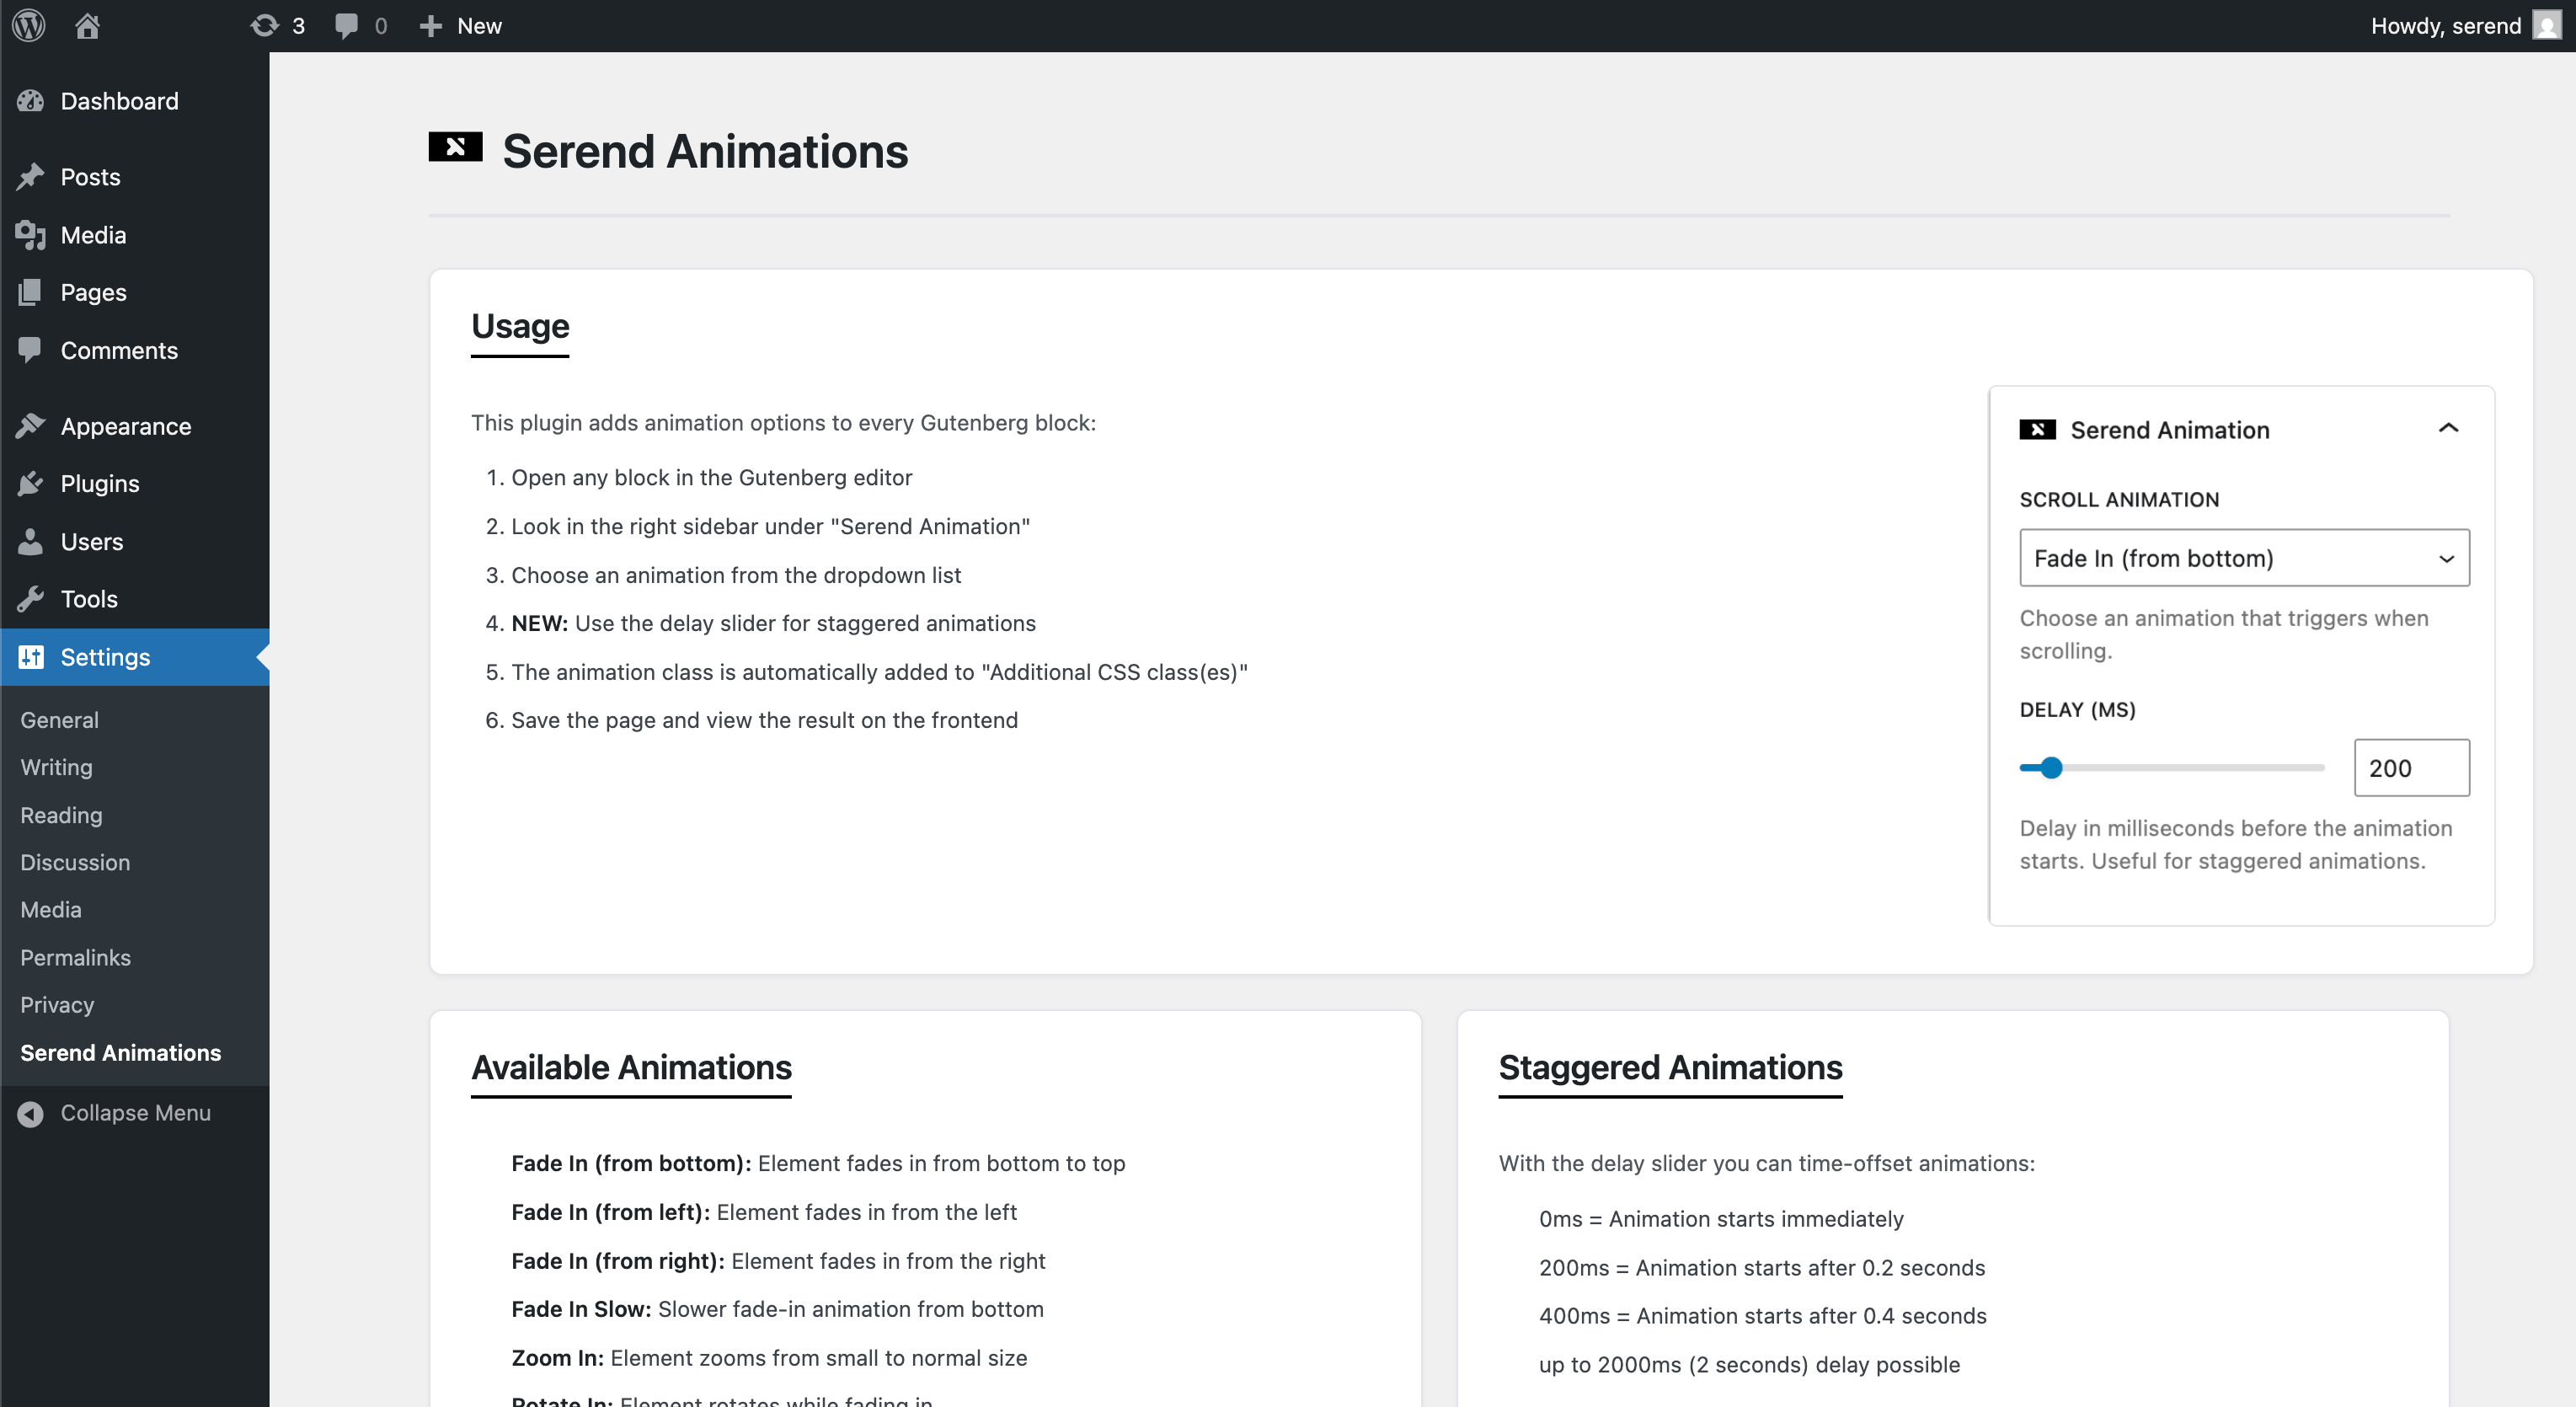Click the WordPress logo in the admin bar
2576x1407 pixels.
(27, 25)
